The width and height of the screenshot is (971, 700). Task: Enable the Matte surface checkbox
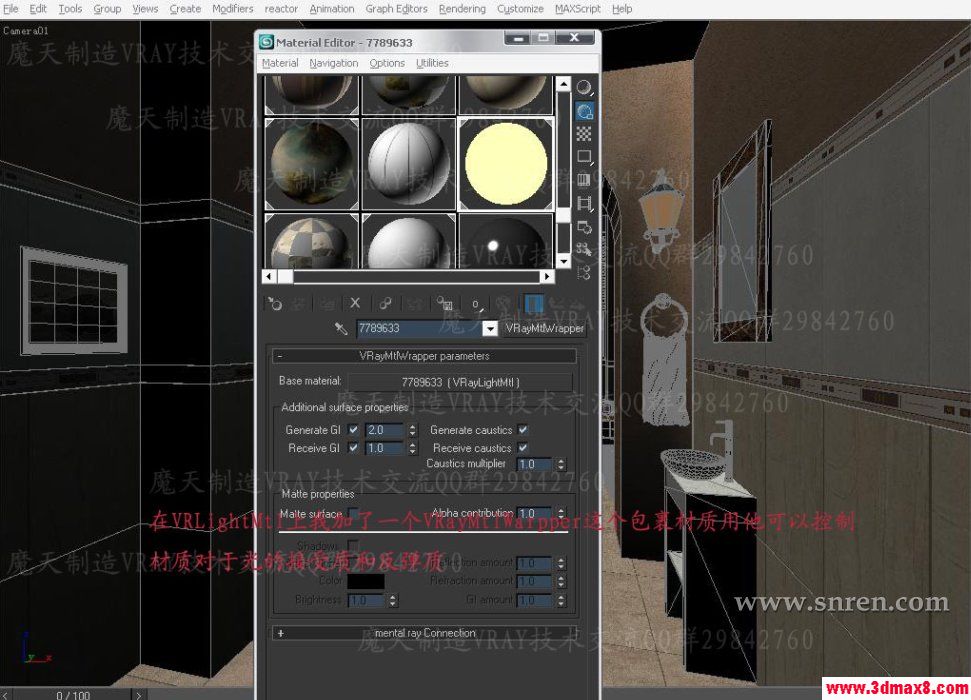click(x=353, y=511)
